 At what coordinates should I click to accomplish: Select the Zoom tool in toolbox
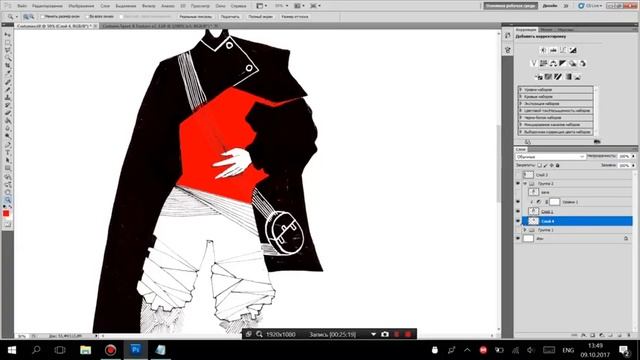7,200
